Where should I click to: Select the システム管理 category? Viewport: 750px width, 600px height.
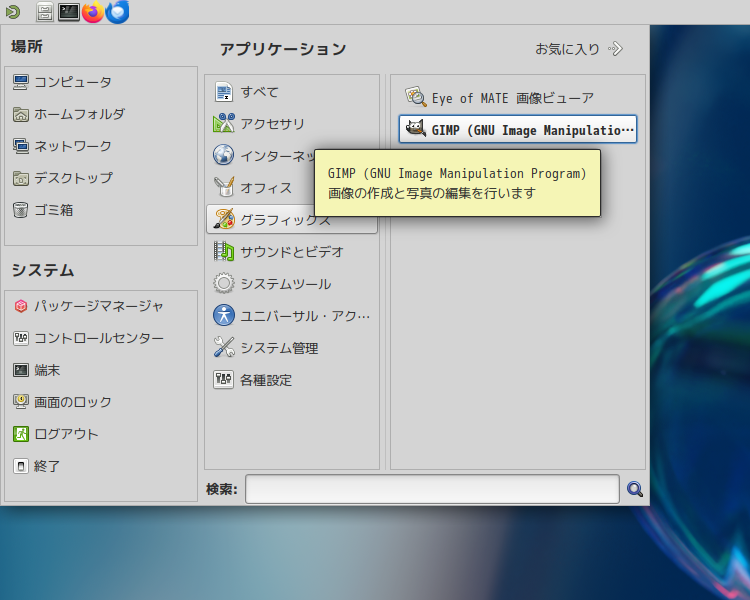click(292, 347)
